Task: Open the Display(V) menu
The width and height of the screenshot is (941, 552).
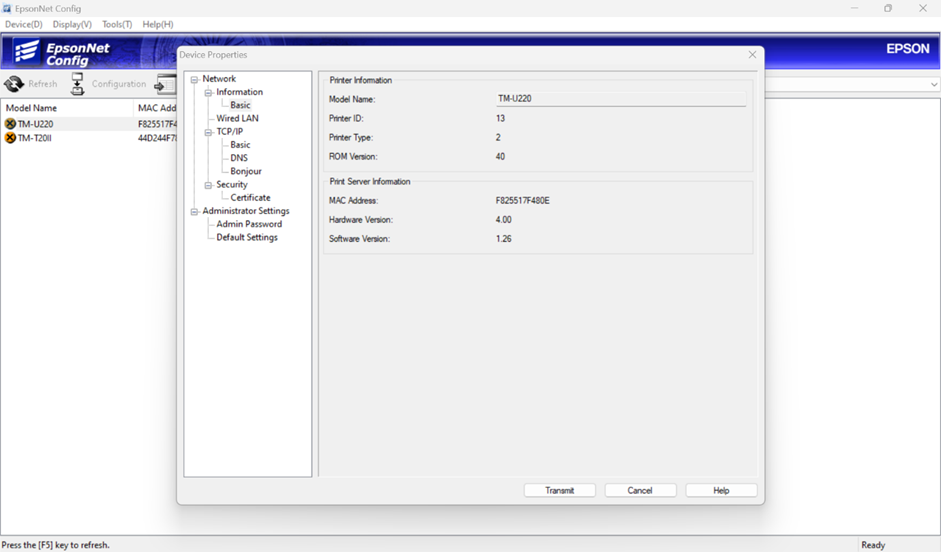Action: tap(72, 25)
